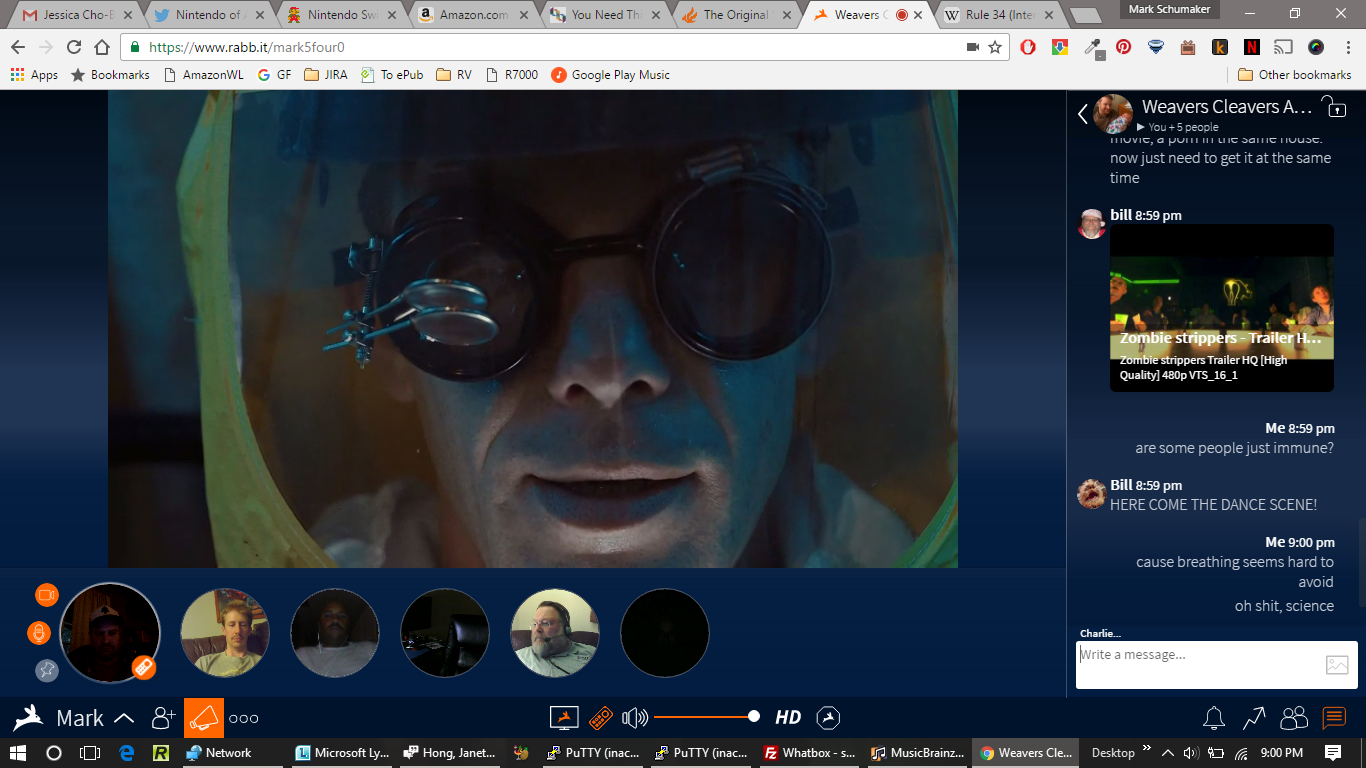Toggle the orange microphone button

tap(39, 632)
